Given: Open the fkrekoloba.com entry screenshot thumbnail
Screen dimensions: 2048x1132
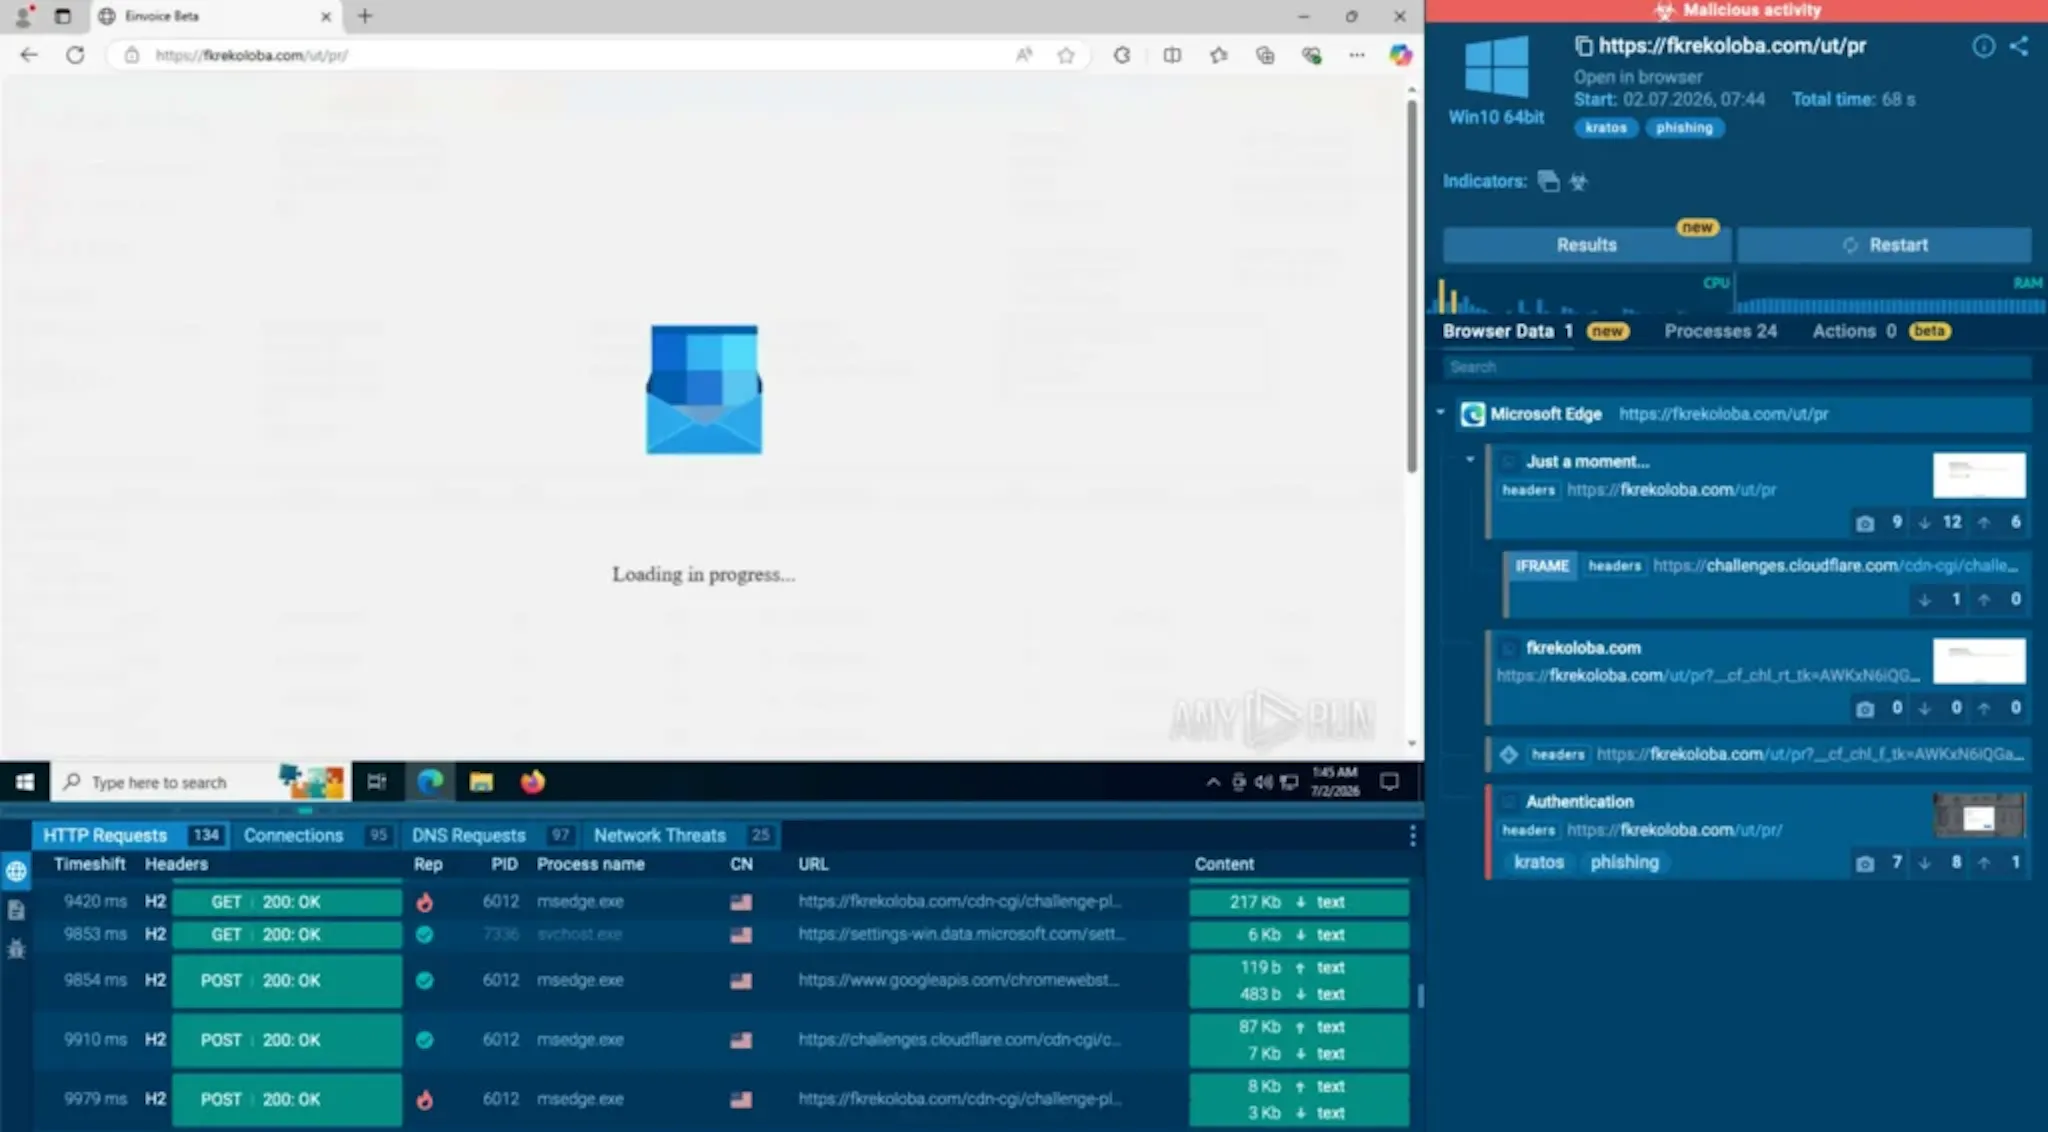Looking at the screenshot, I should tap(1979, 661).
